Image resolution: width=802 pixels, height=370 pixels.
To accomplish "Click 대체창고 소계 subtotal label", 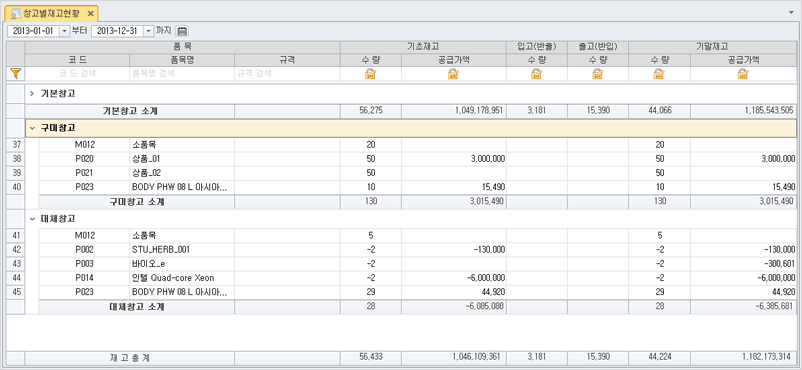I will (x=137, y=307).
